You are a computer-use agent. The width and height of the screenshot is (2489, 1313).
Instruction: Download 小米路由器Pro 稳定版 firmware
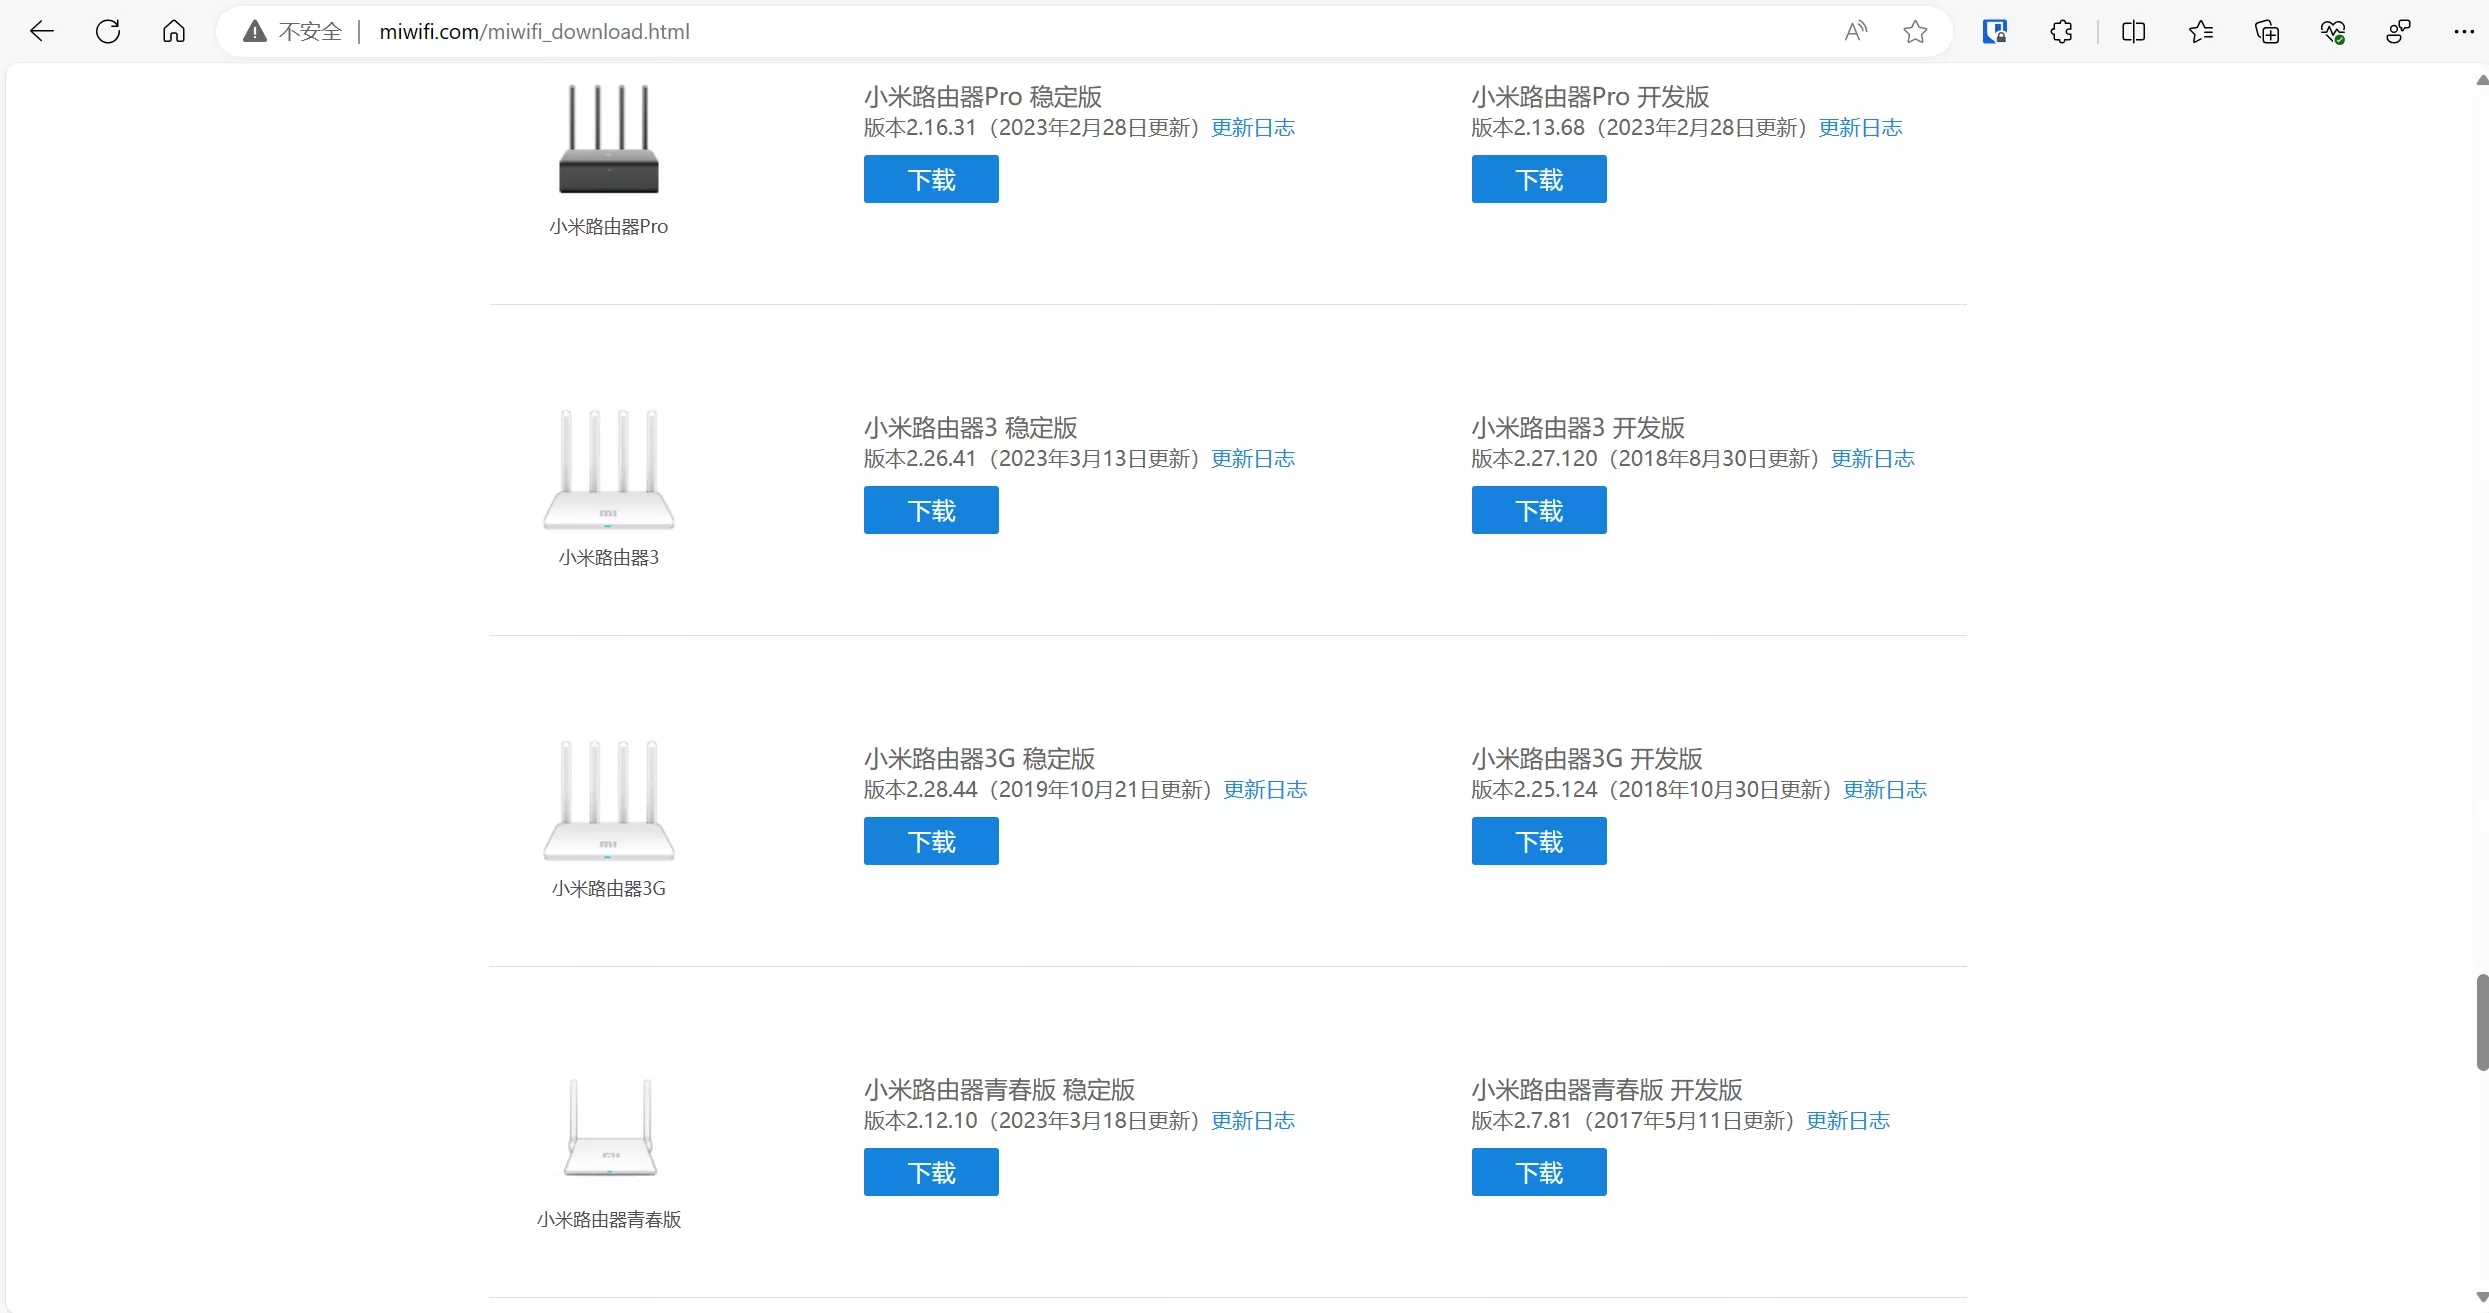pyautogui.click(x=930, y=179)
